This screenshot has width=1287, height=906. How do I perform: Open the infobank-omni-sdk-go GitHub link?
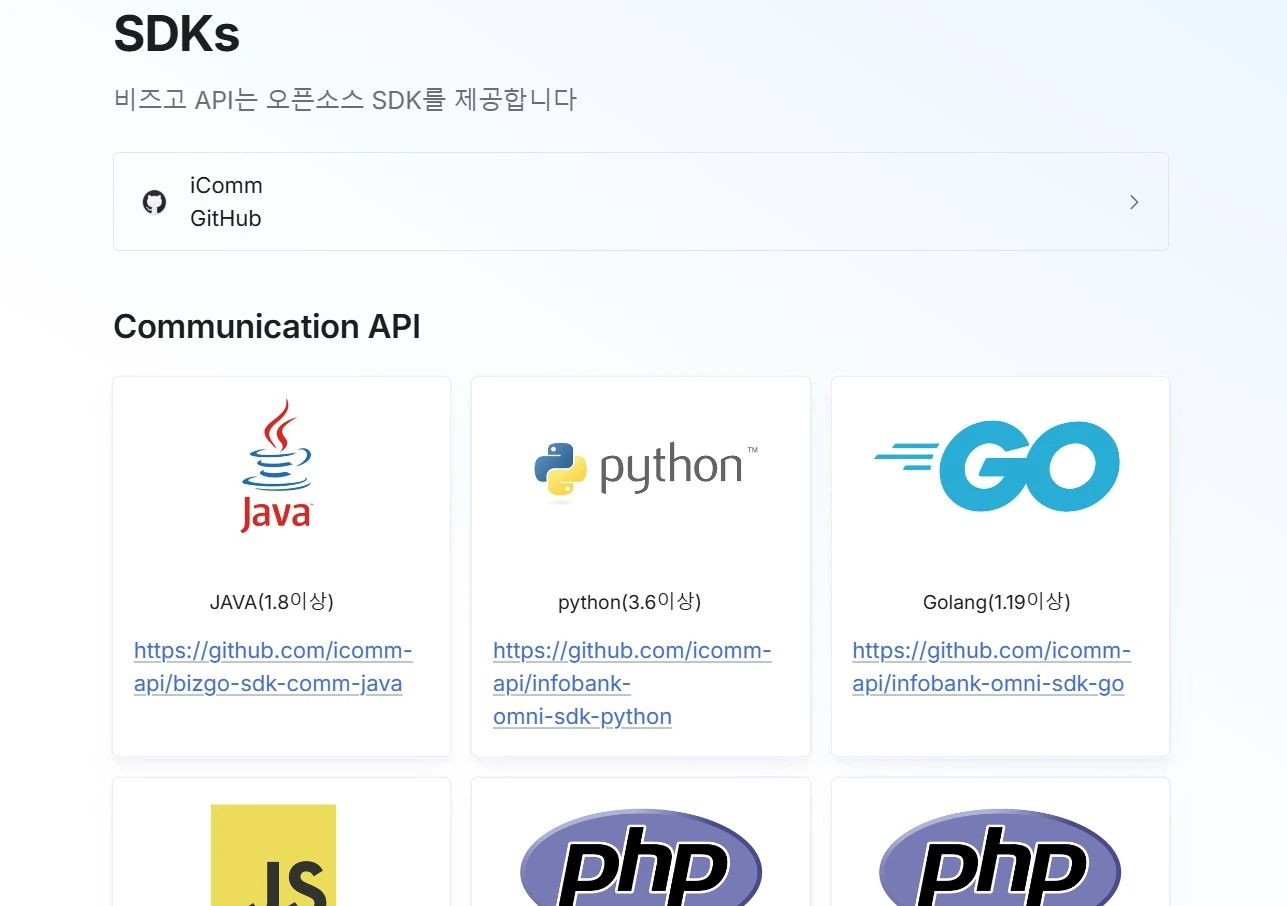pyautogui.click(x=991, y=667)
